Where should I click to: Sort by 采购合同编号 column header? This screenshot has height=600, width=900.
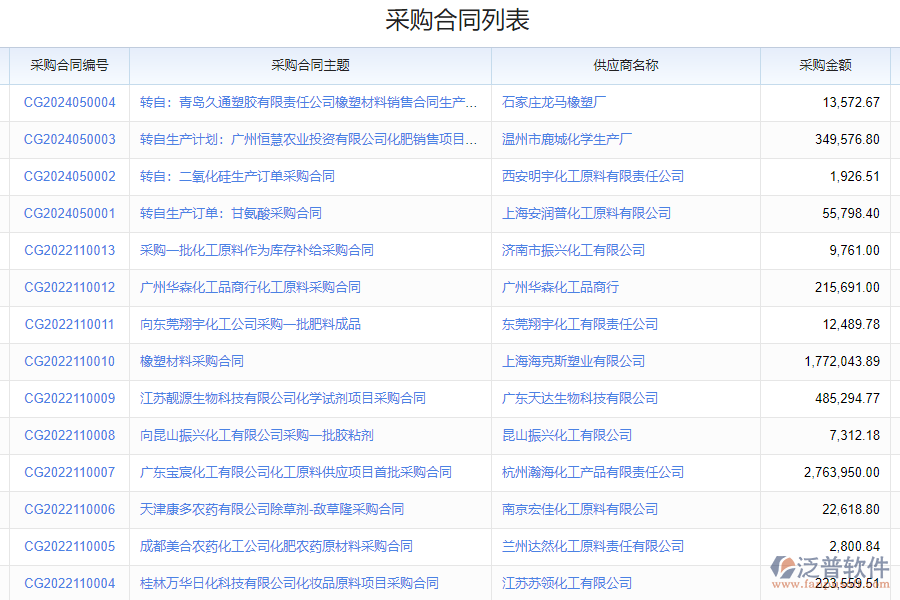coord(67,66)
